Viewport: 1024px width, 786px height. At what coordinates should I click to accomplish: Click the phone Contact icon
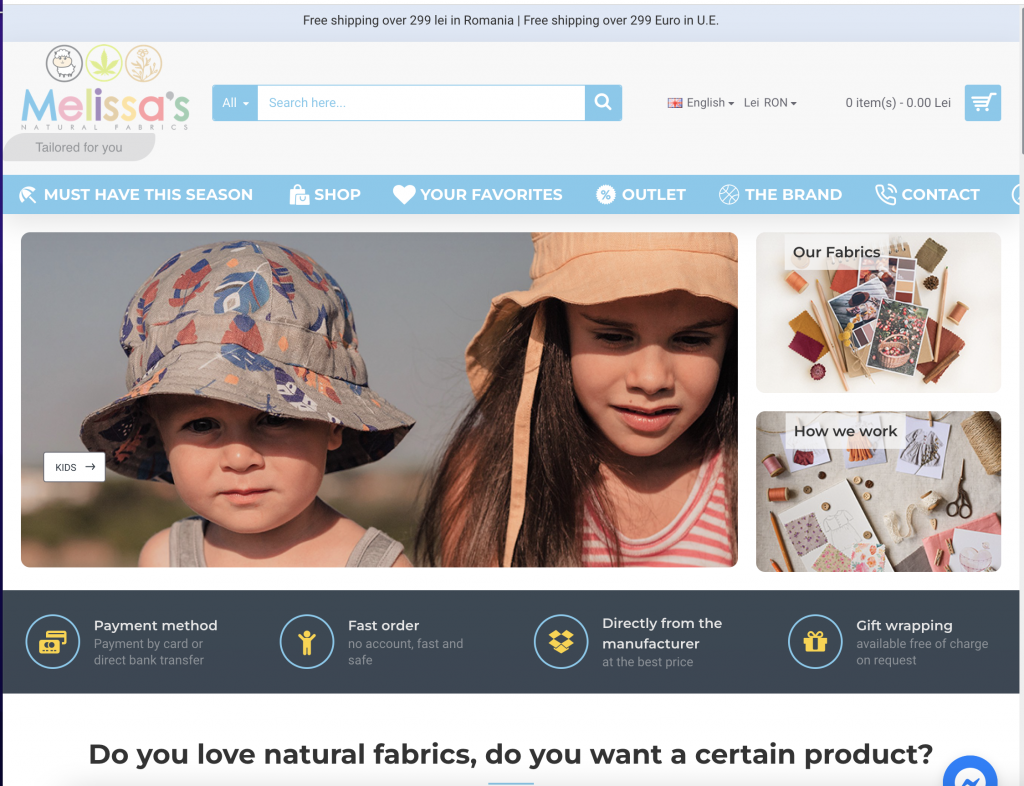(886, 195)
